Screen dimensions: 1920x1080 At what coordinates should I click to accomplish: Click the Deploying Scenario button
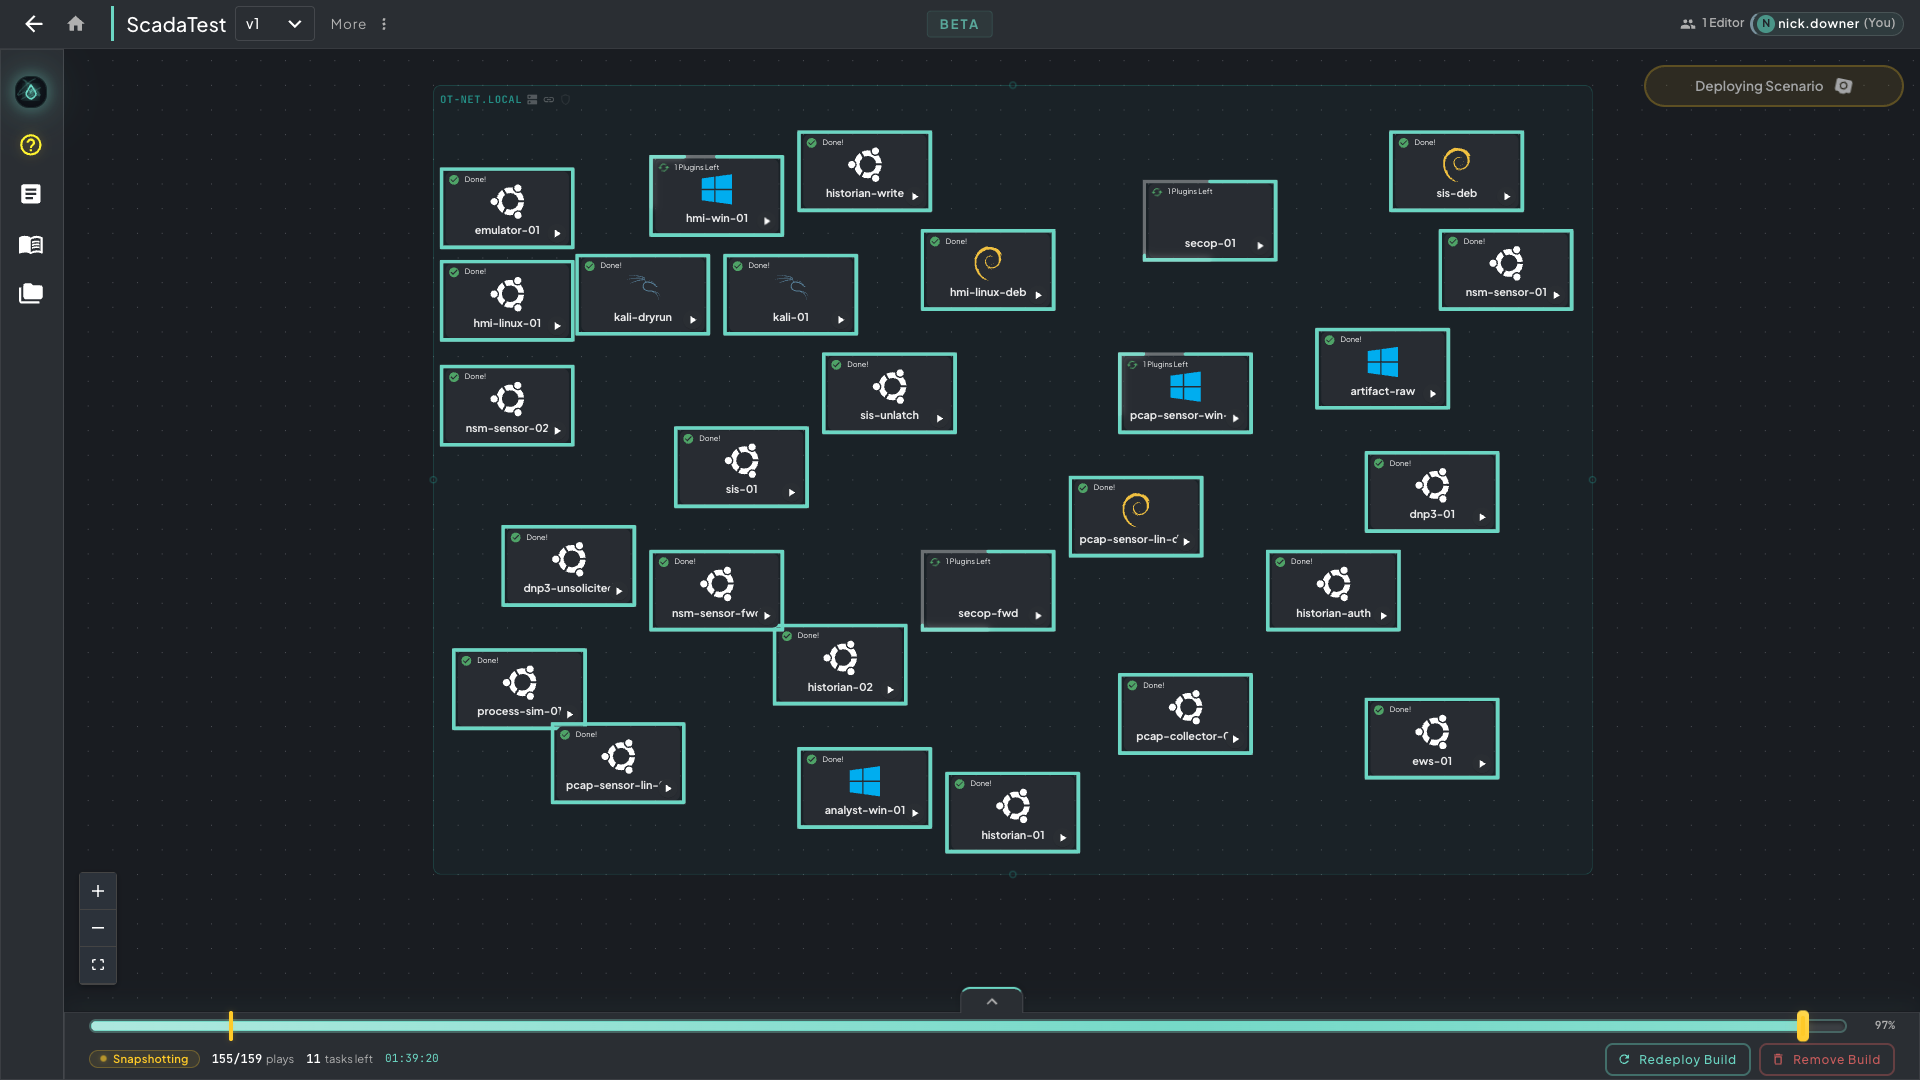coord(1773,86)
